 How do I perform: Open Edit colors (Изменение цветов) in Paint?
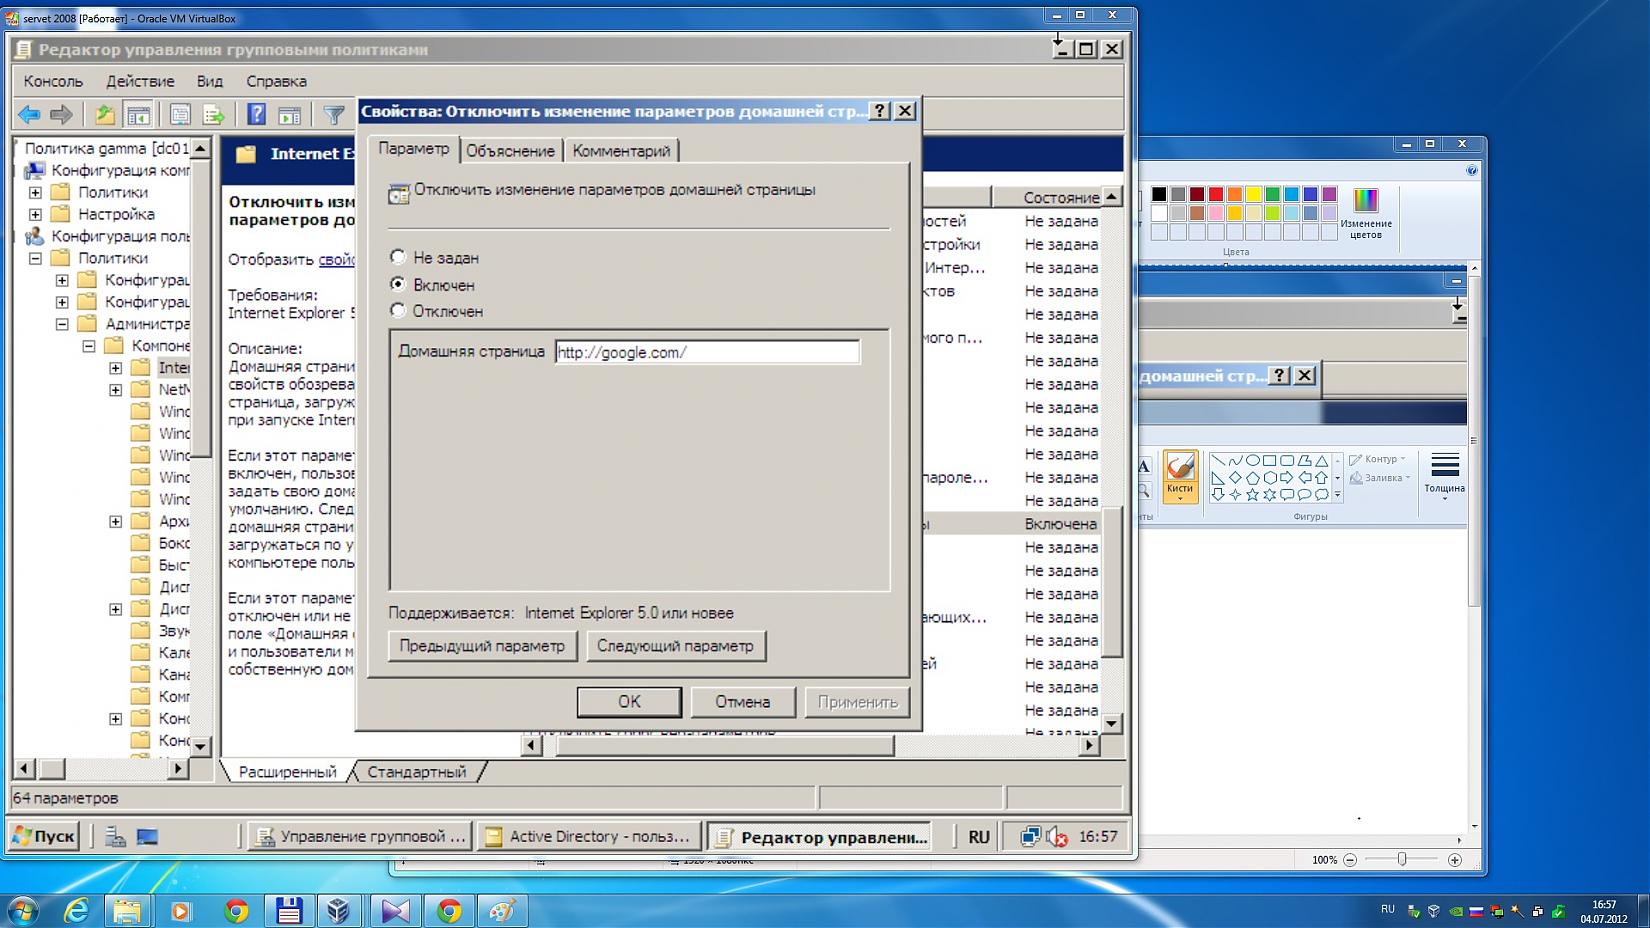click(1365, 211)
